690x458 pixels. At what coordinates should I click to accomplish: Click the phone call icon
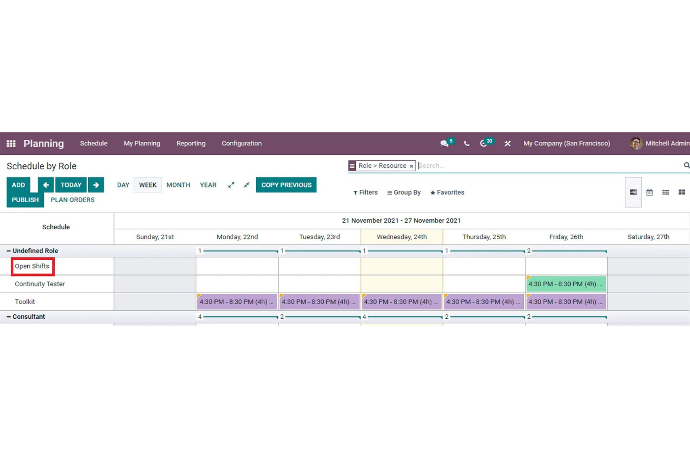466,144
